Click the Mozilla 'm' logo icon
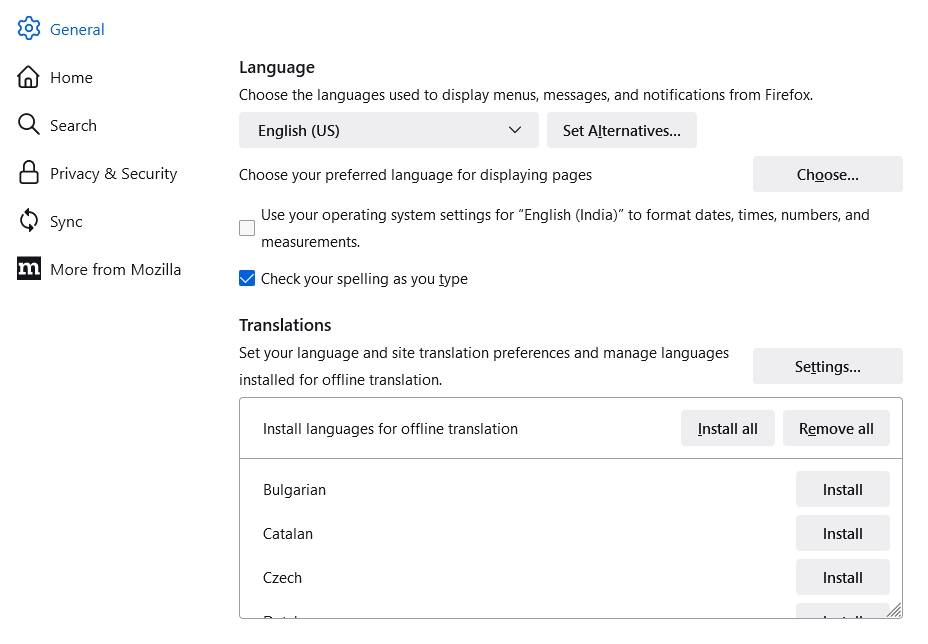This screenshot has width=928, height=644. pyautogui.click(x=28, y=269)
